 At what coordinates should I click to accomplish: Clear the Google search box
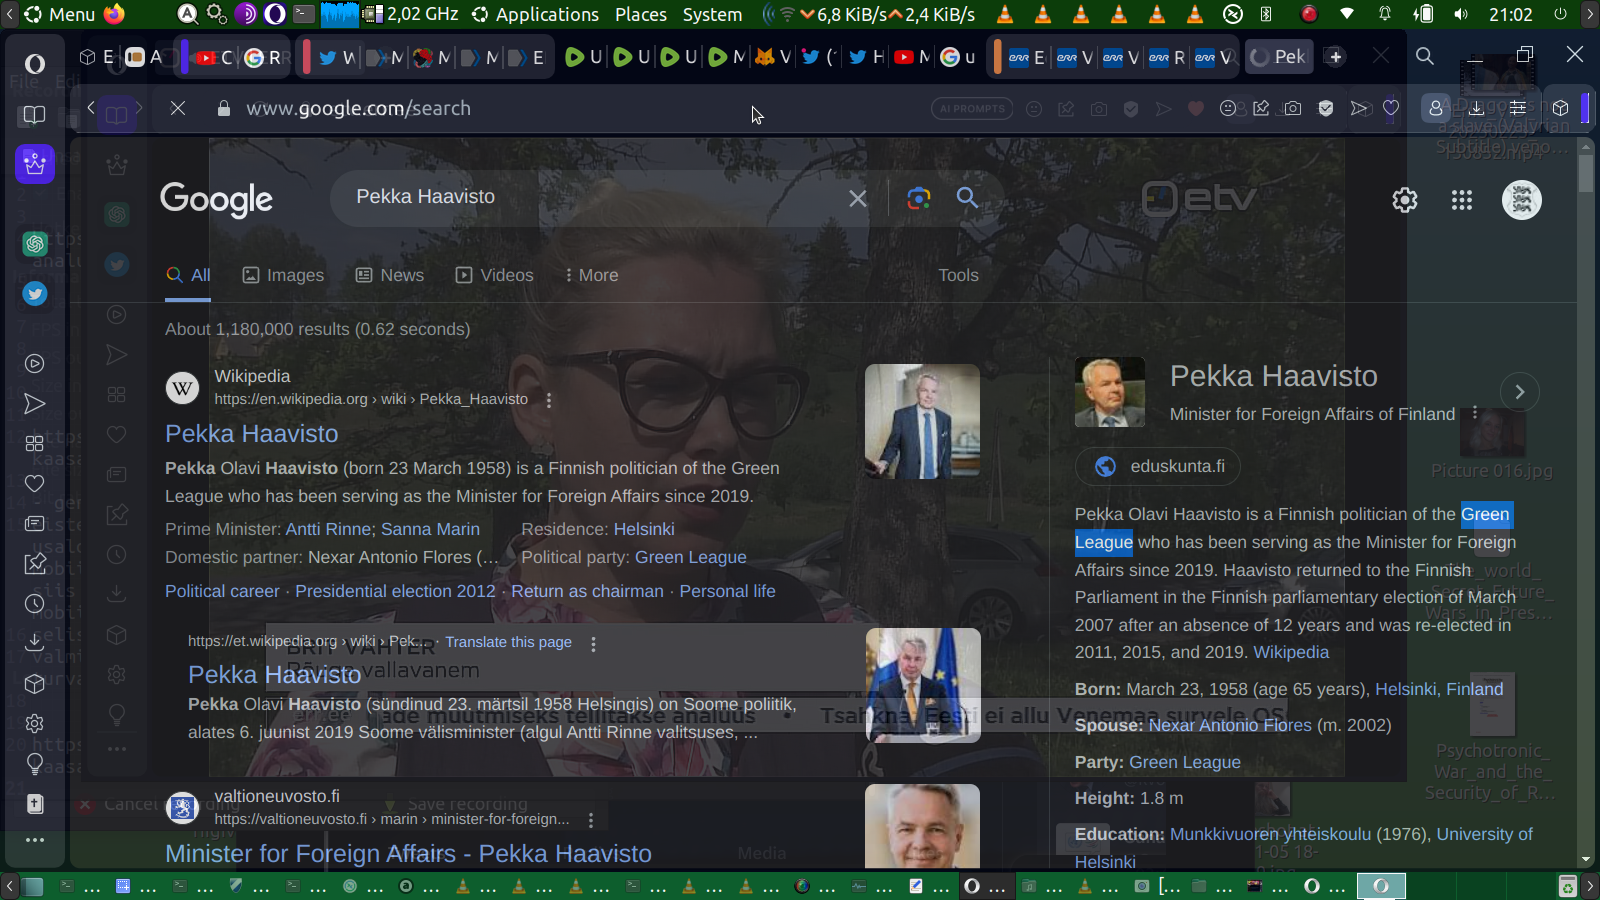click(858, 198)
